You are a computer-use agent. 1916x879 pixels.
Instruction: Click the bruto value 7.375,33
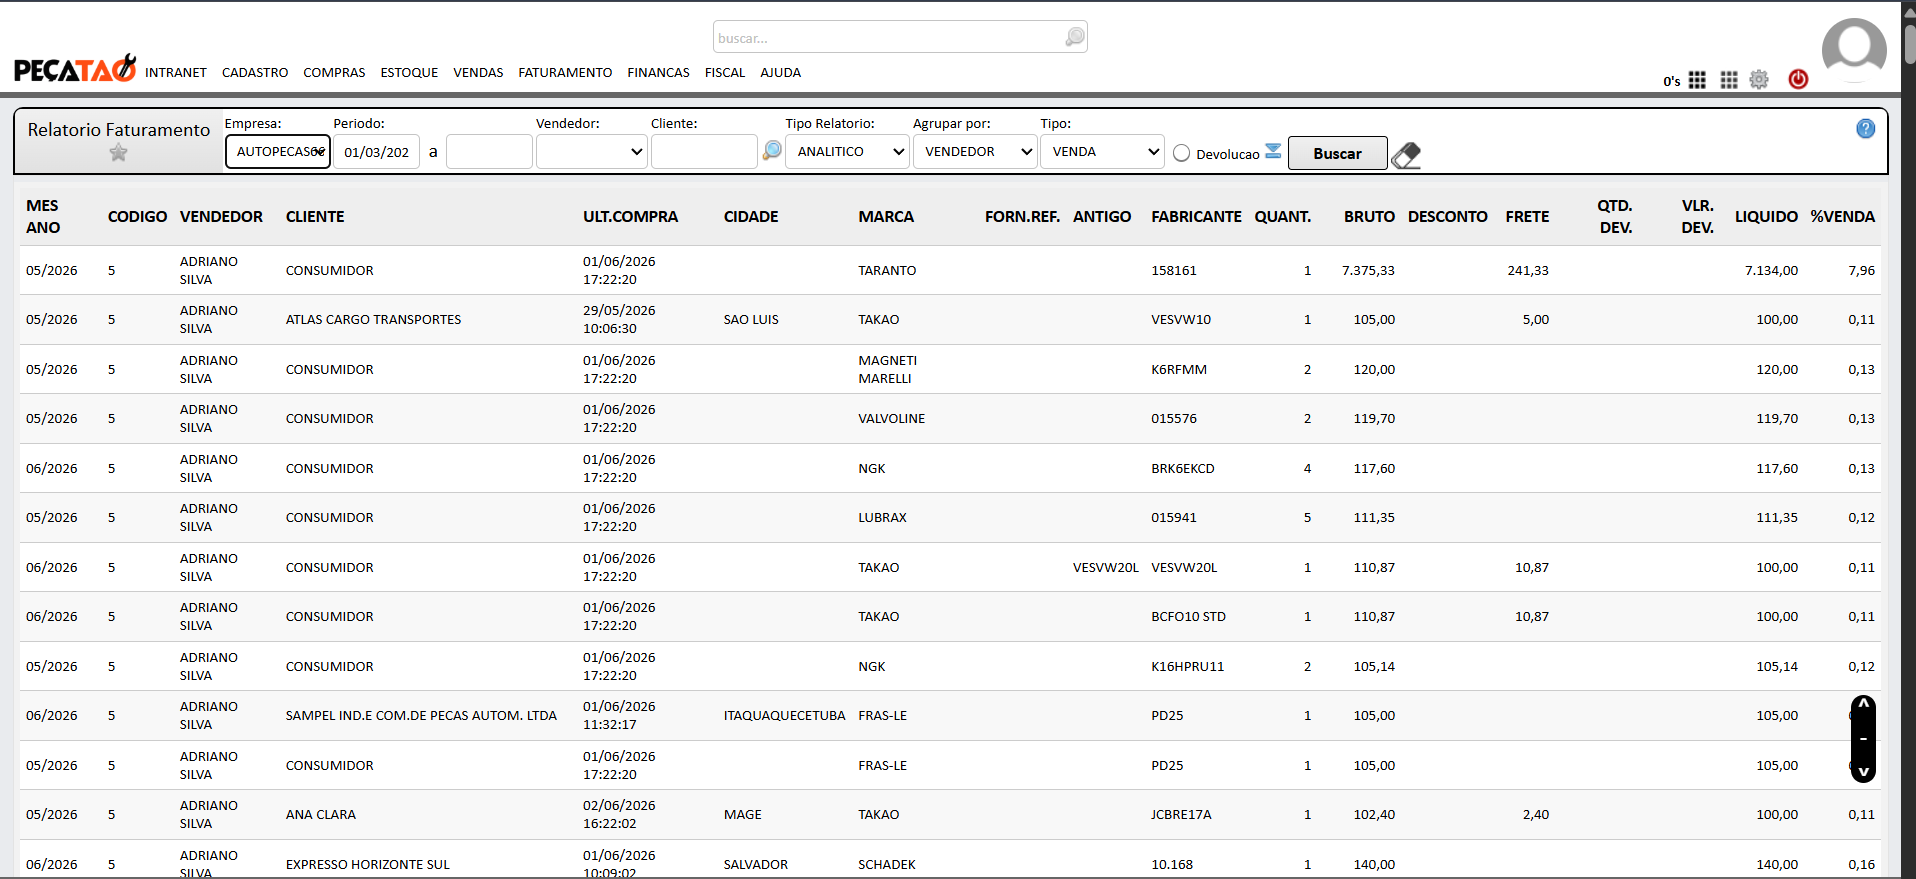[1368, 271]
